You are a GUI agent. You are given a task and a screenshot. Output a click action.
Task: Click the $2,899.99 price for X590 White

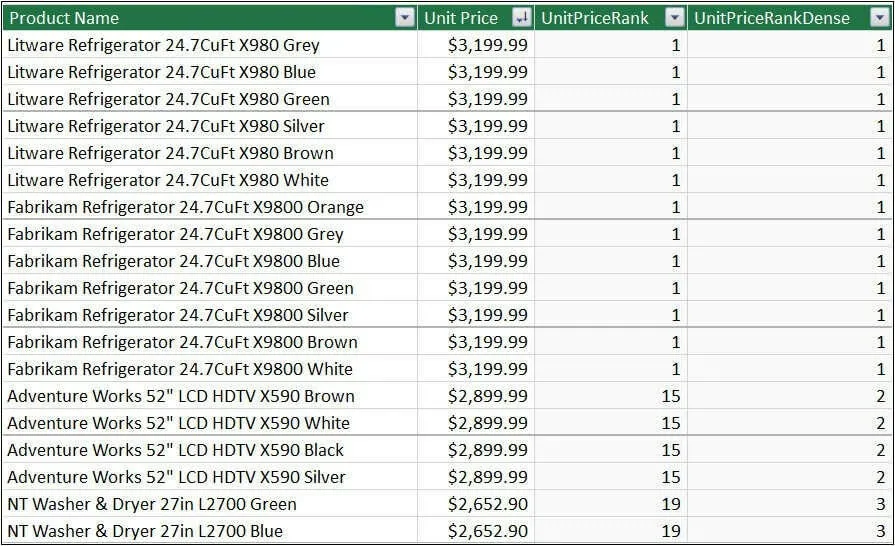(476, 423)
